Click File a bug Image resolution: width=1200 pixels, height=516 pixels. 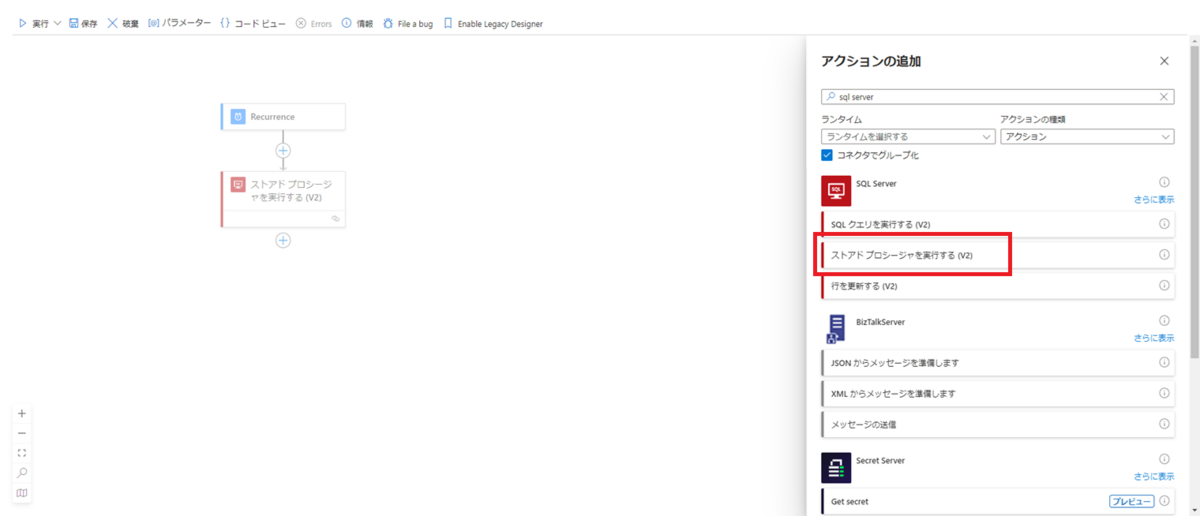[408, 23]
